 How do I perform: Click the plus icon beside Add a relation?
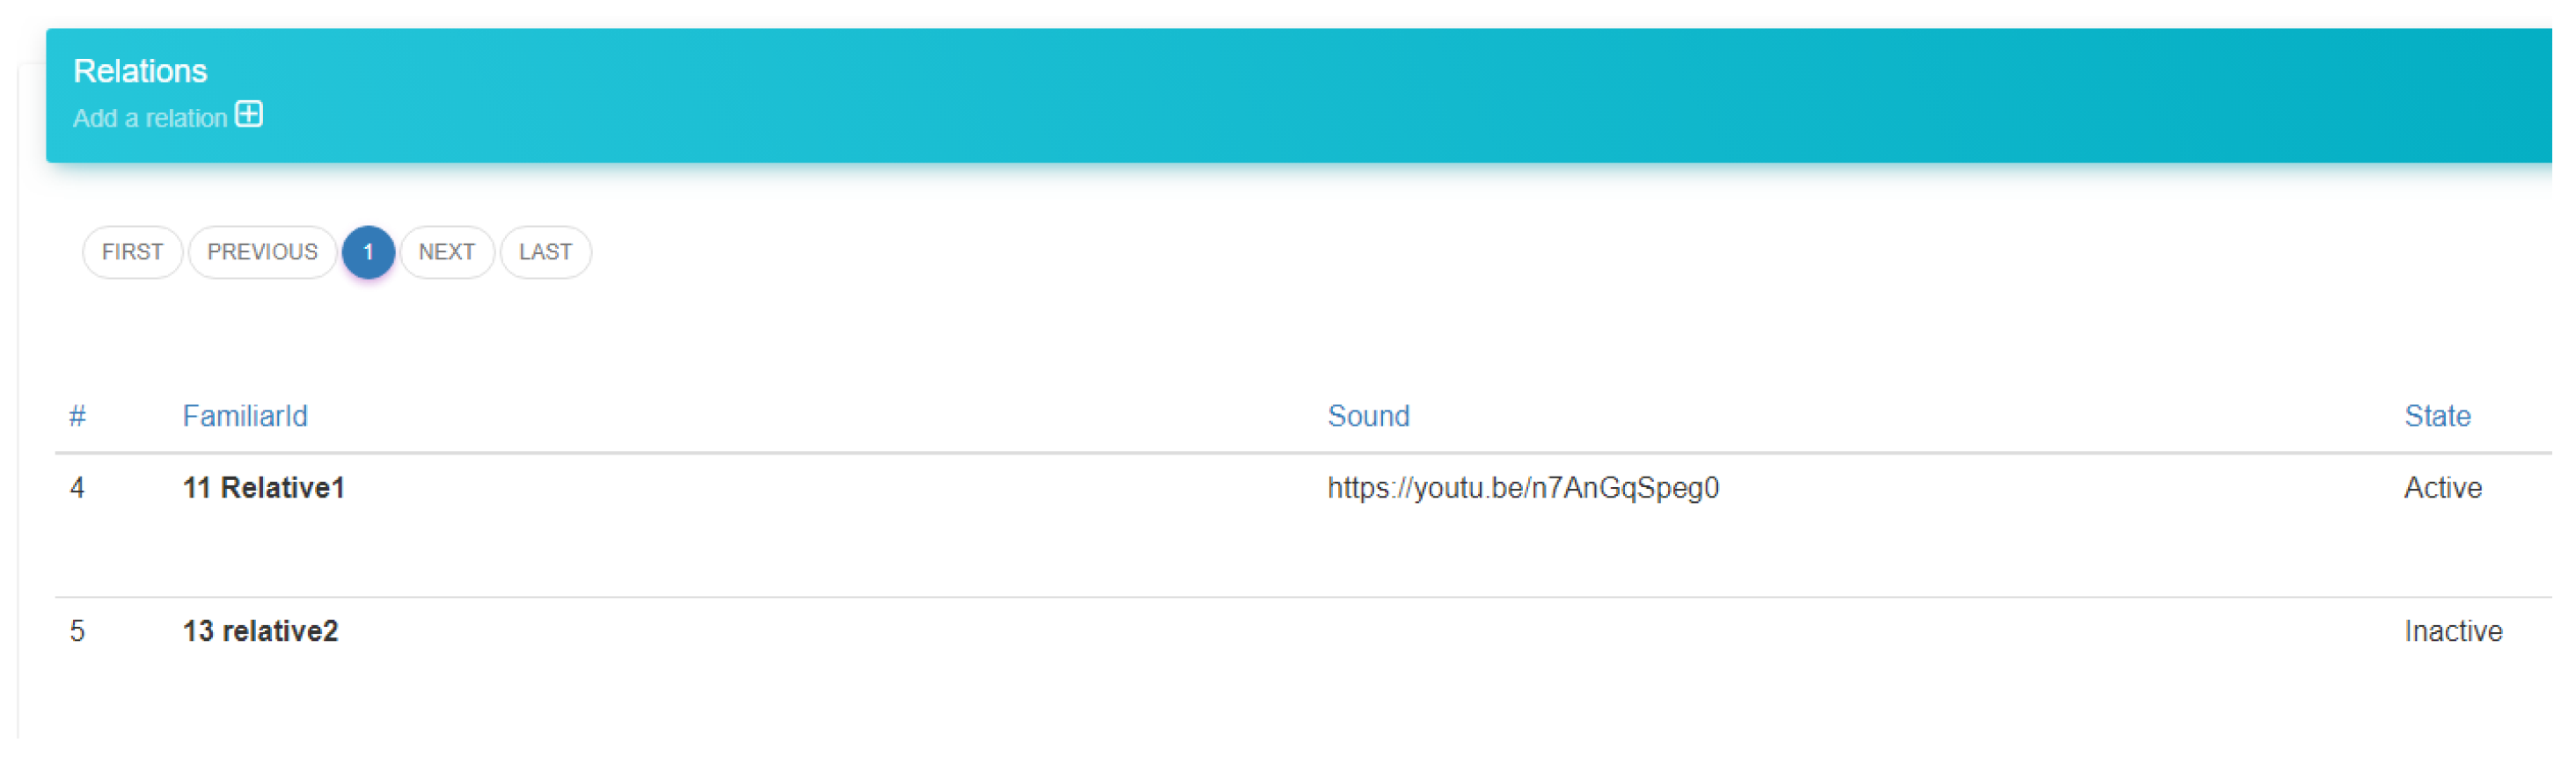(x=248, y=115)
